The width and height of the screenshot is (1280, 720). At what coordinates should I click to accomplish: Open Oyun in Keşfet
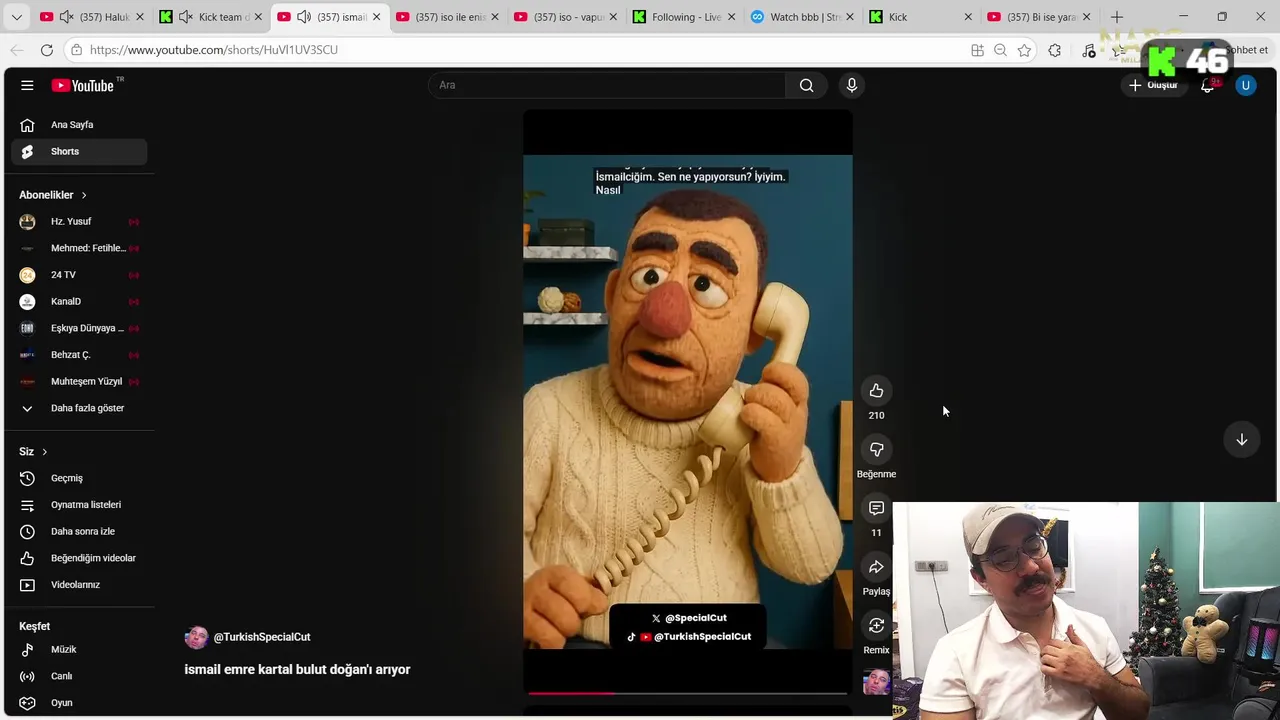(x=80, y=703)
